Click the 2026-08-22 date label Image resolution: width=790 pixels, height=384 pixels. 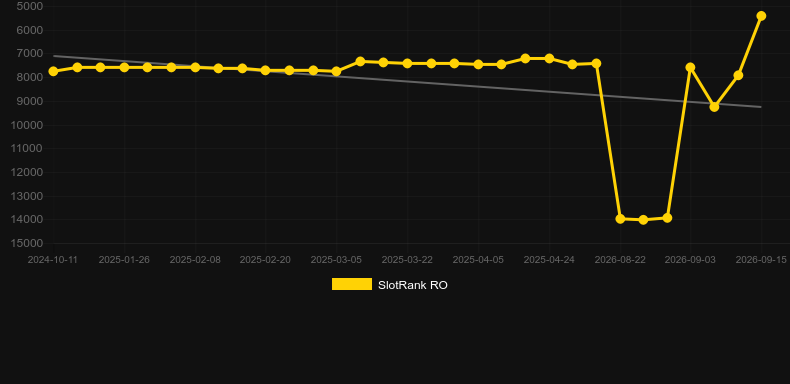click(x=620, y=260)
